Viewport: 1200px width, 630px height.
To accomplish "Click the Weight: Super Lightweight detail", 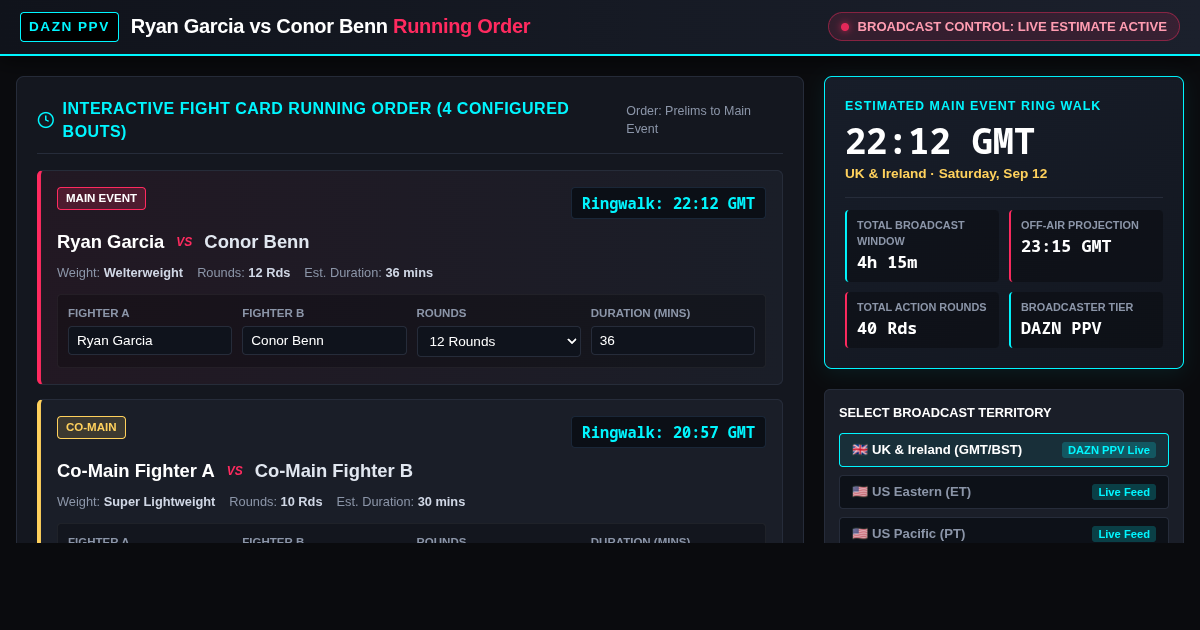I will [x=136, y=501].
